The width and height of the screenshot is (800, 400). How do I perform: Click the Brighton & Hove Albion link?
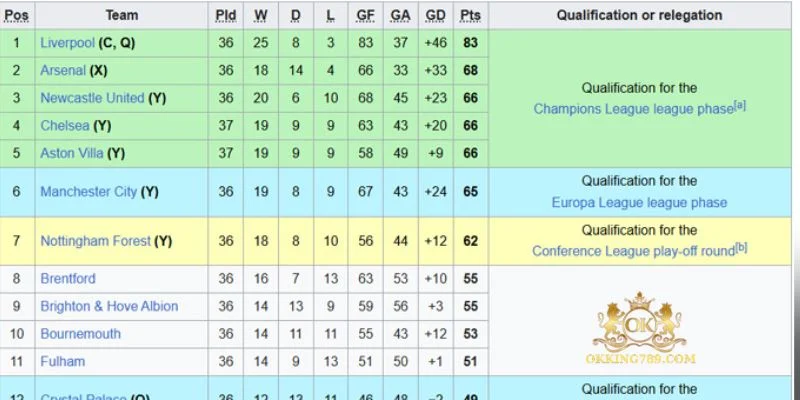[109, 306]
